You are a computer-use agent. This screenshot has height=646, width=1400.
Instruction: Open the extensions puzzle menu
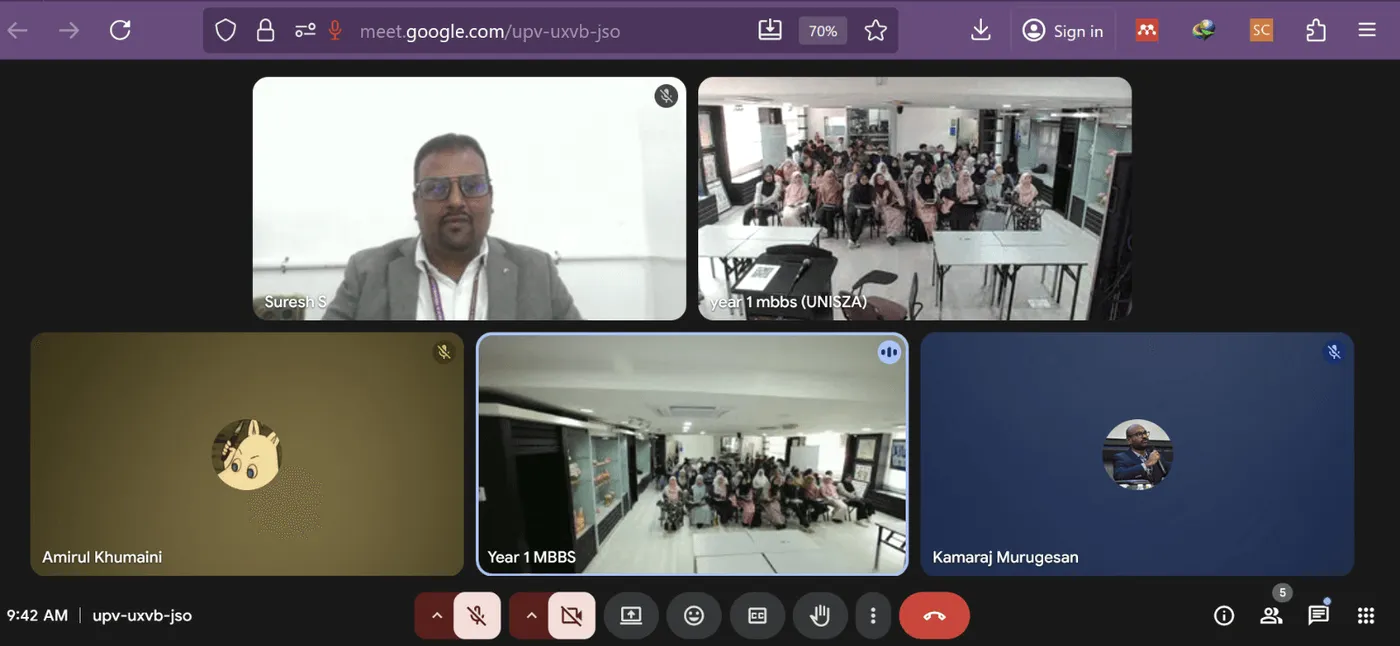click(1316, 31)
